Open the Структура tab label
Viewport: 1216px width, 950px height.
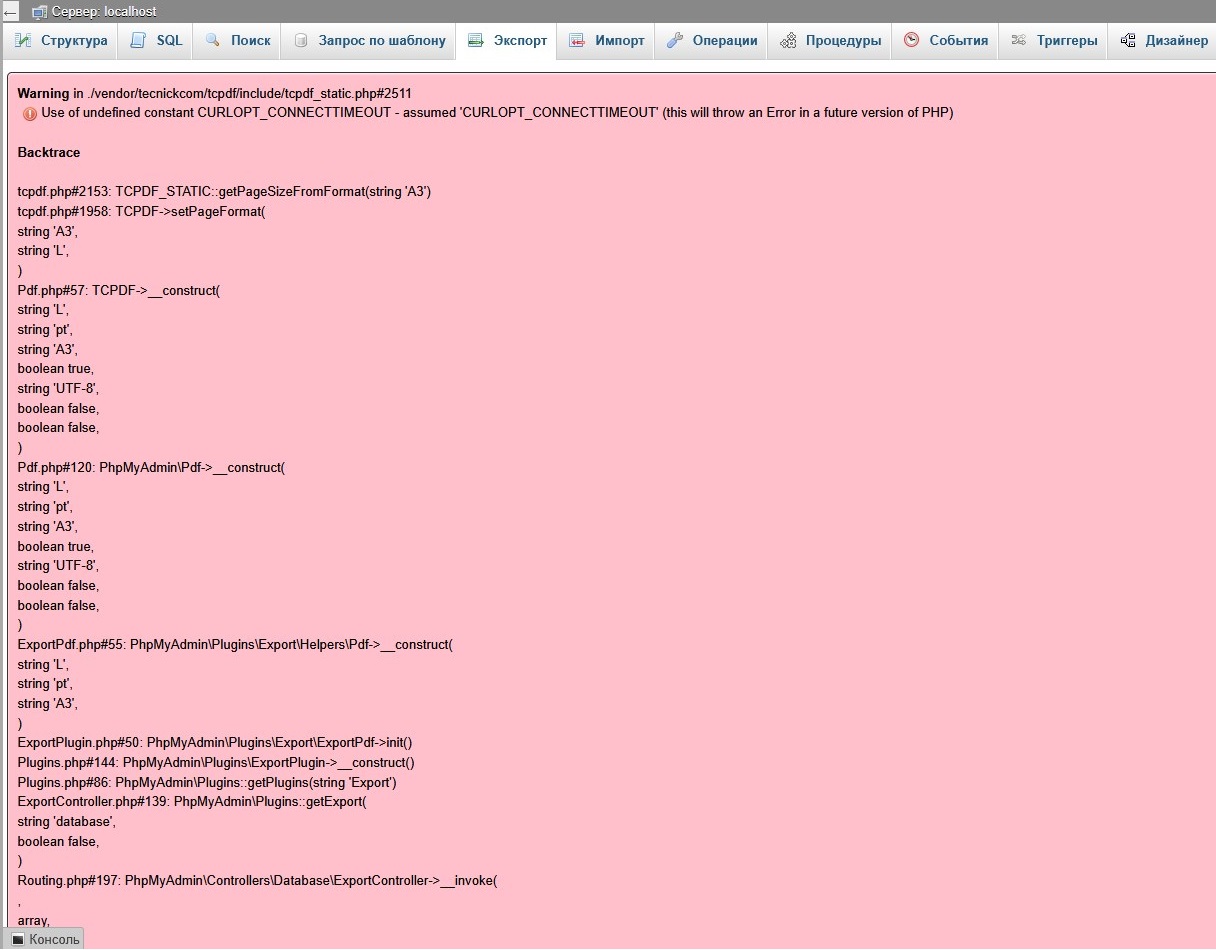point(74,41)
